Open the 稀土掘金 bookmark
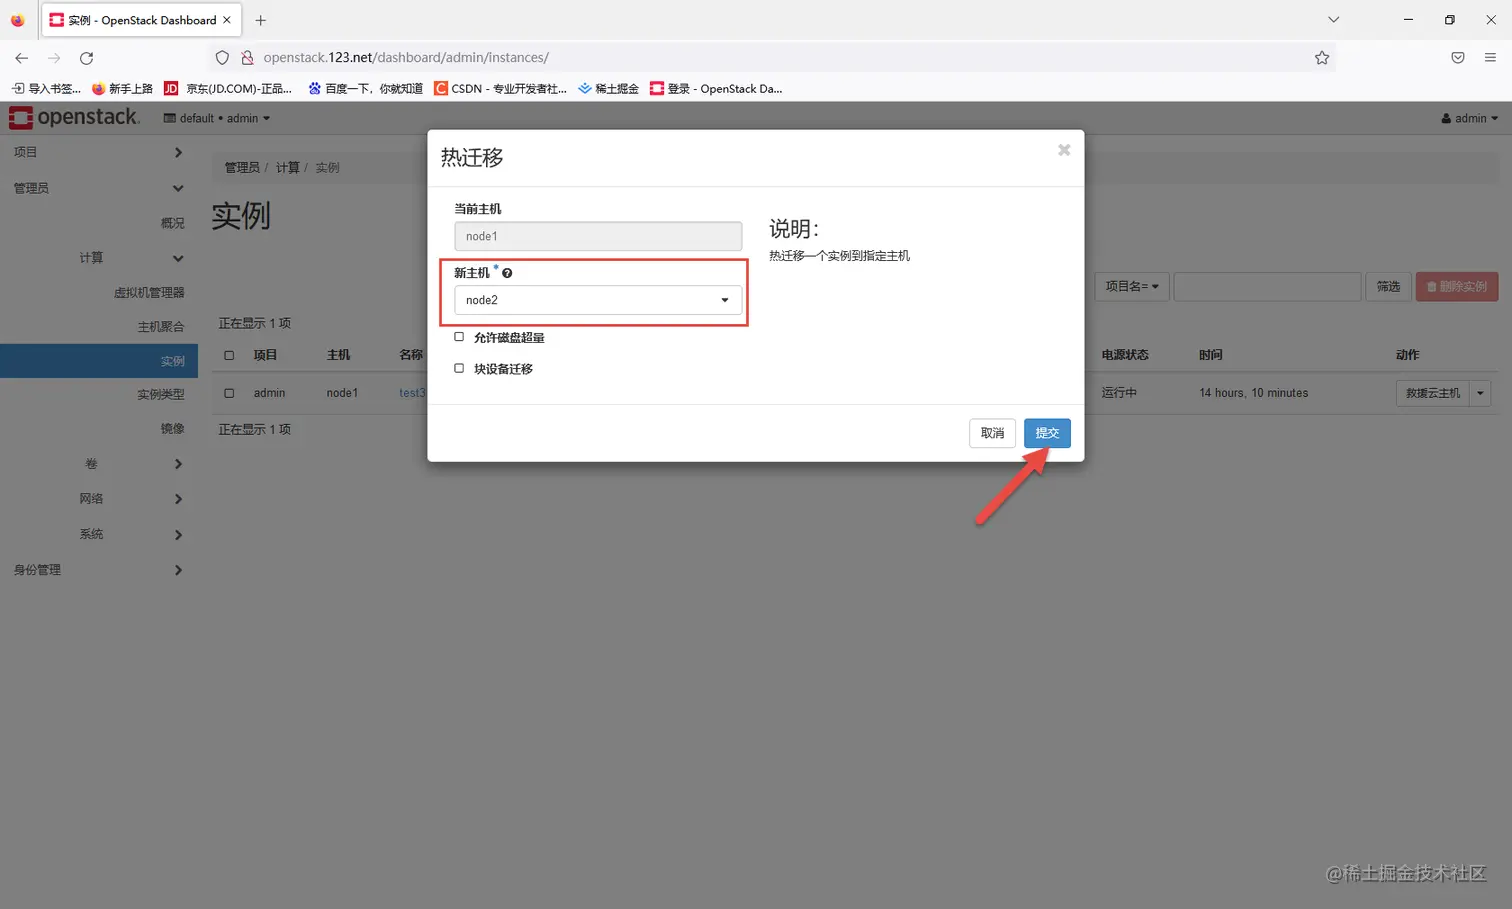This screenshot has height=909, width=1512. coord(608,88)
